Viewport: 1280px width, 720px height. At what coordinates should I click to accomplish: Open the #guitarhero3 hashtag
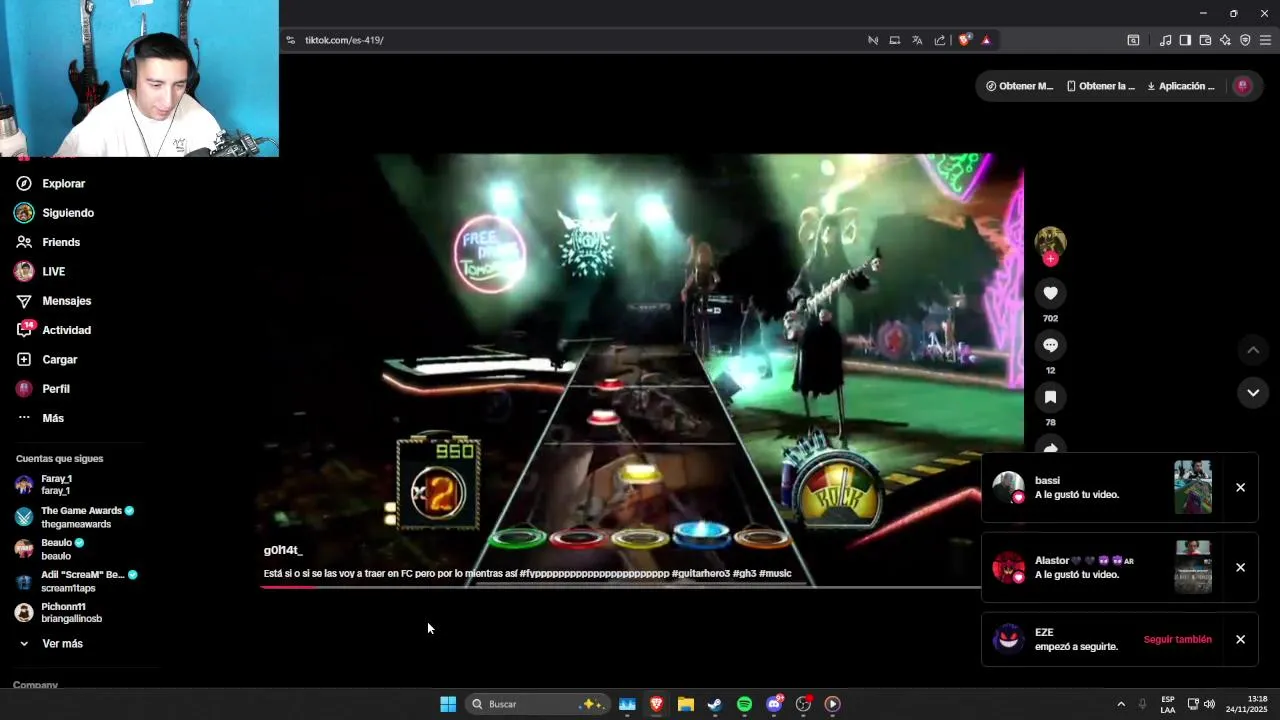701,574
